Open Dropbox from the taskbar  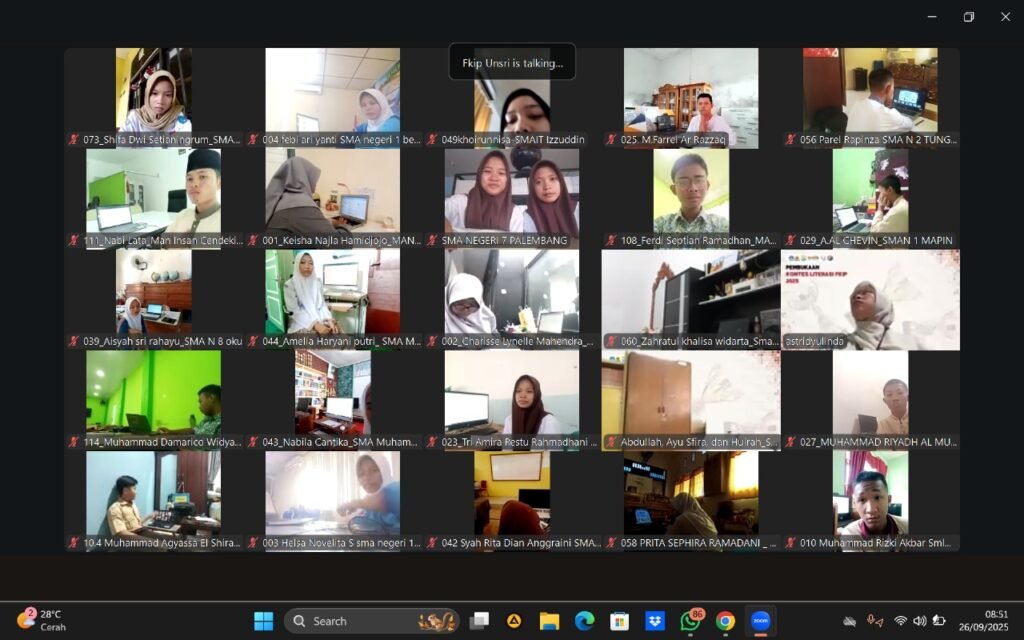(654, 621)
